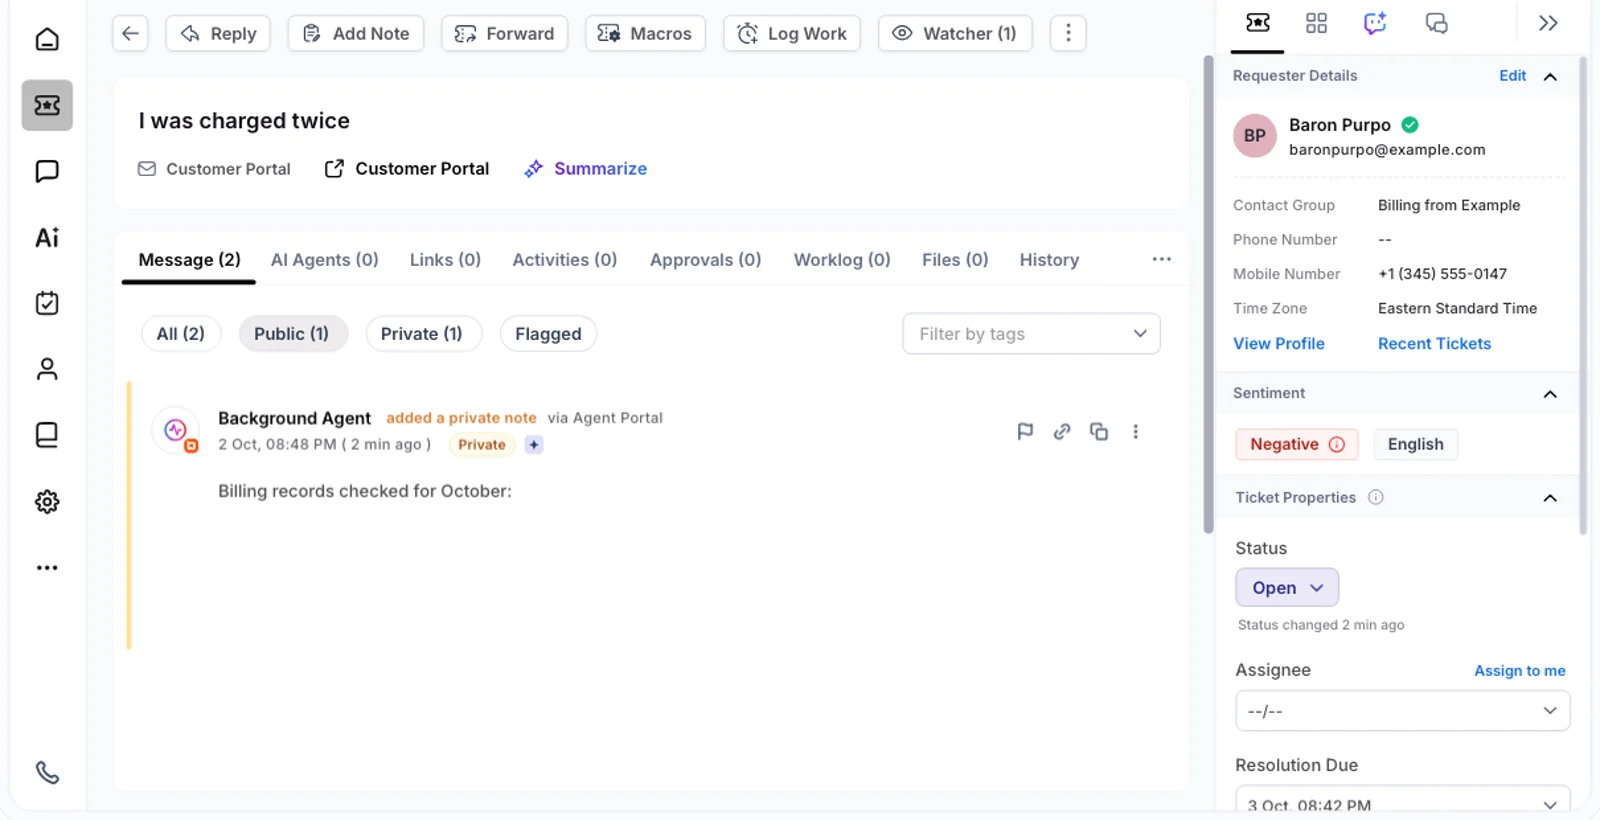Collapse the Requester Details section
1600x820 pixels.
pos(1550,76)
